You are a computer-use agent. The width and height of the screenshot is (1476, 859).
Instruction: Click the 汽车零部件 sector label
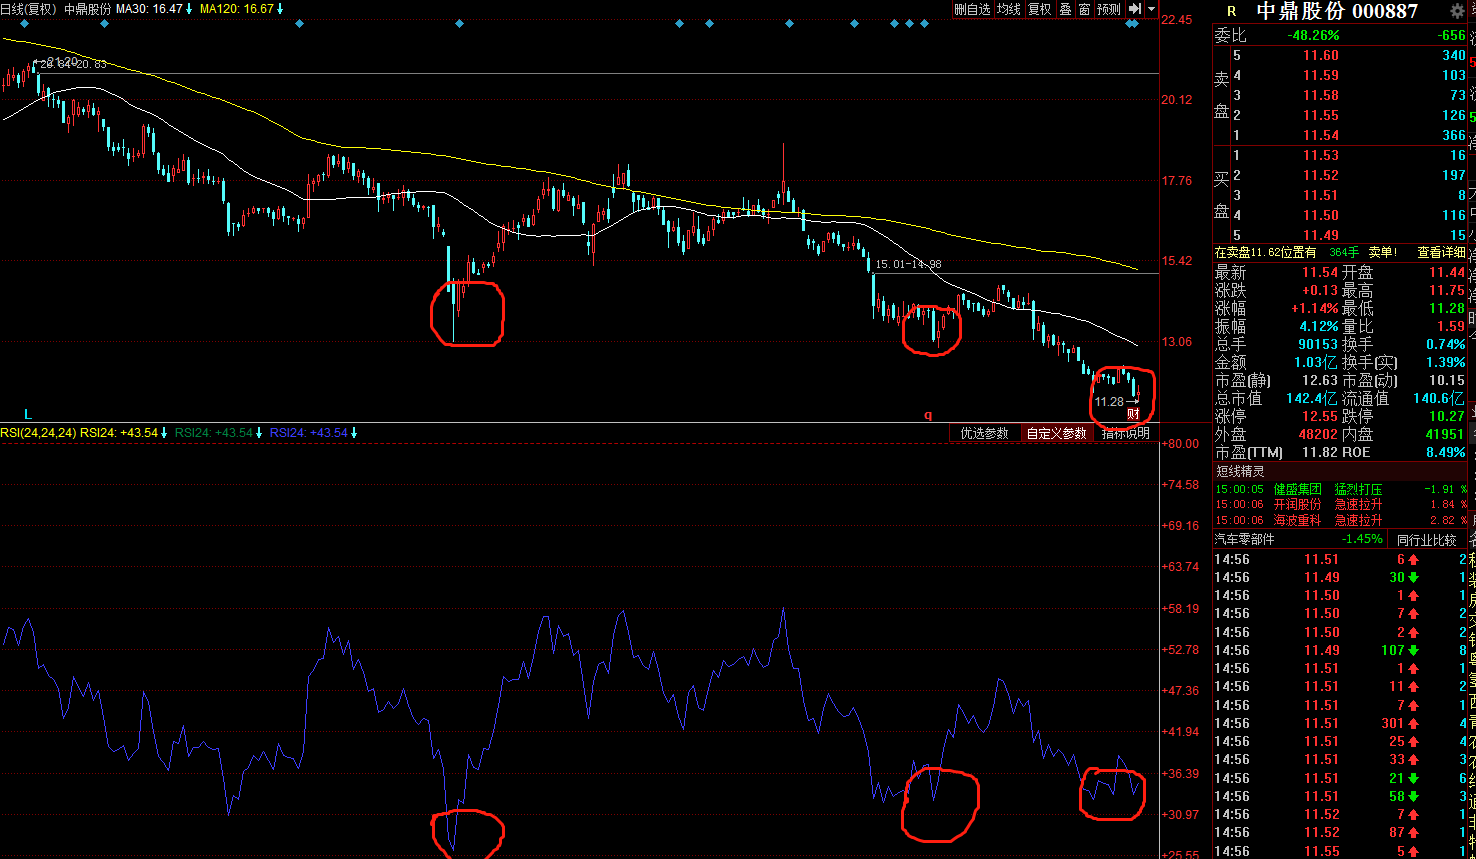[x=1245, y=539]
